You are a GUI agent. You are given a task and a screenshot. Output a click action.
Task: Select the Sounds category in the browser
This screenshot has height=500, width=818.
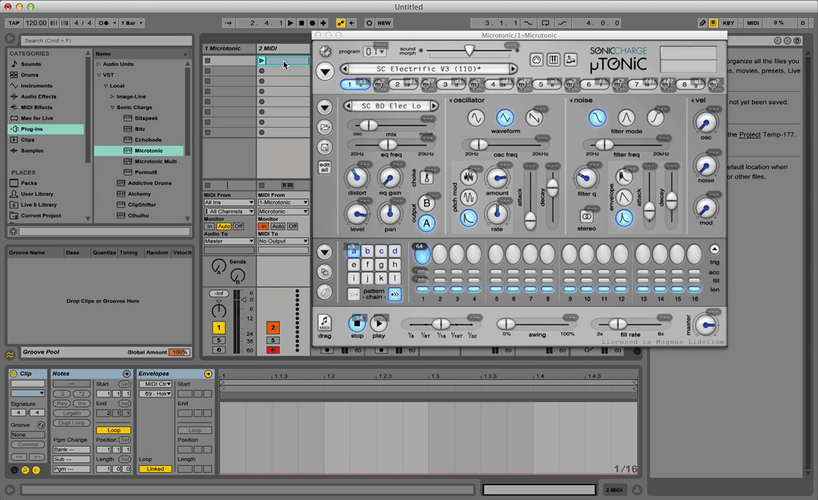coord(31,64)
